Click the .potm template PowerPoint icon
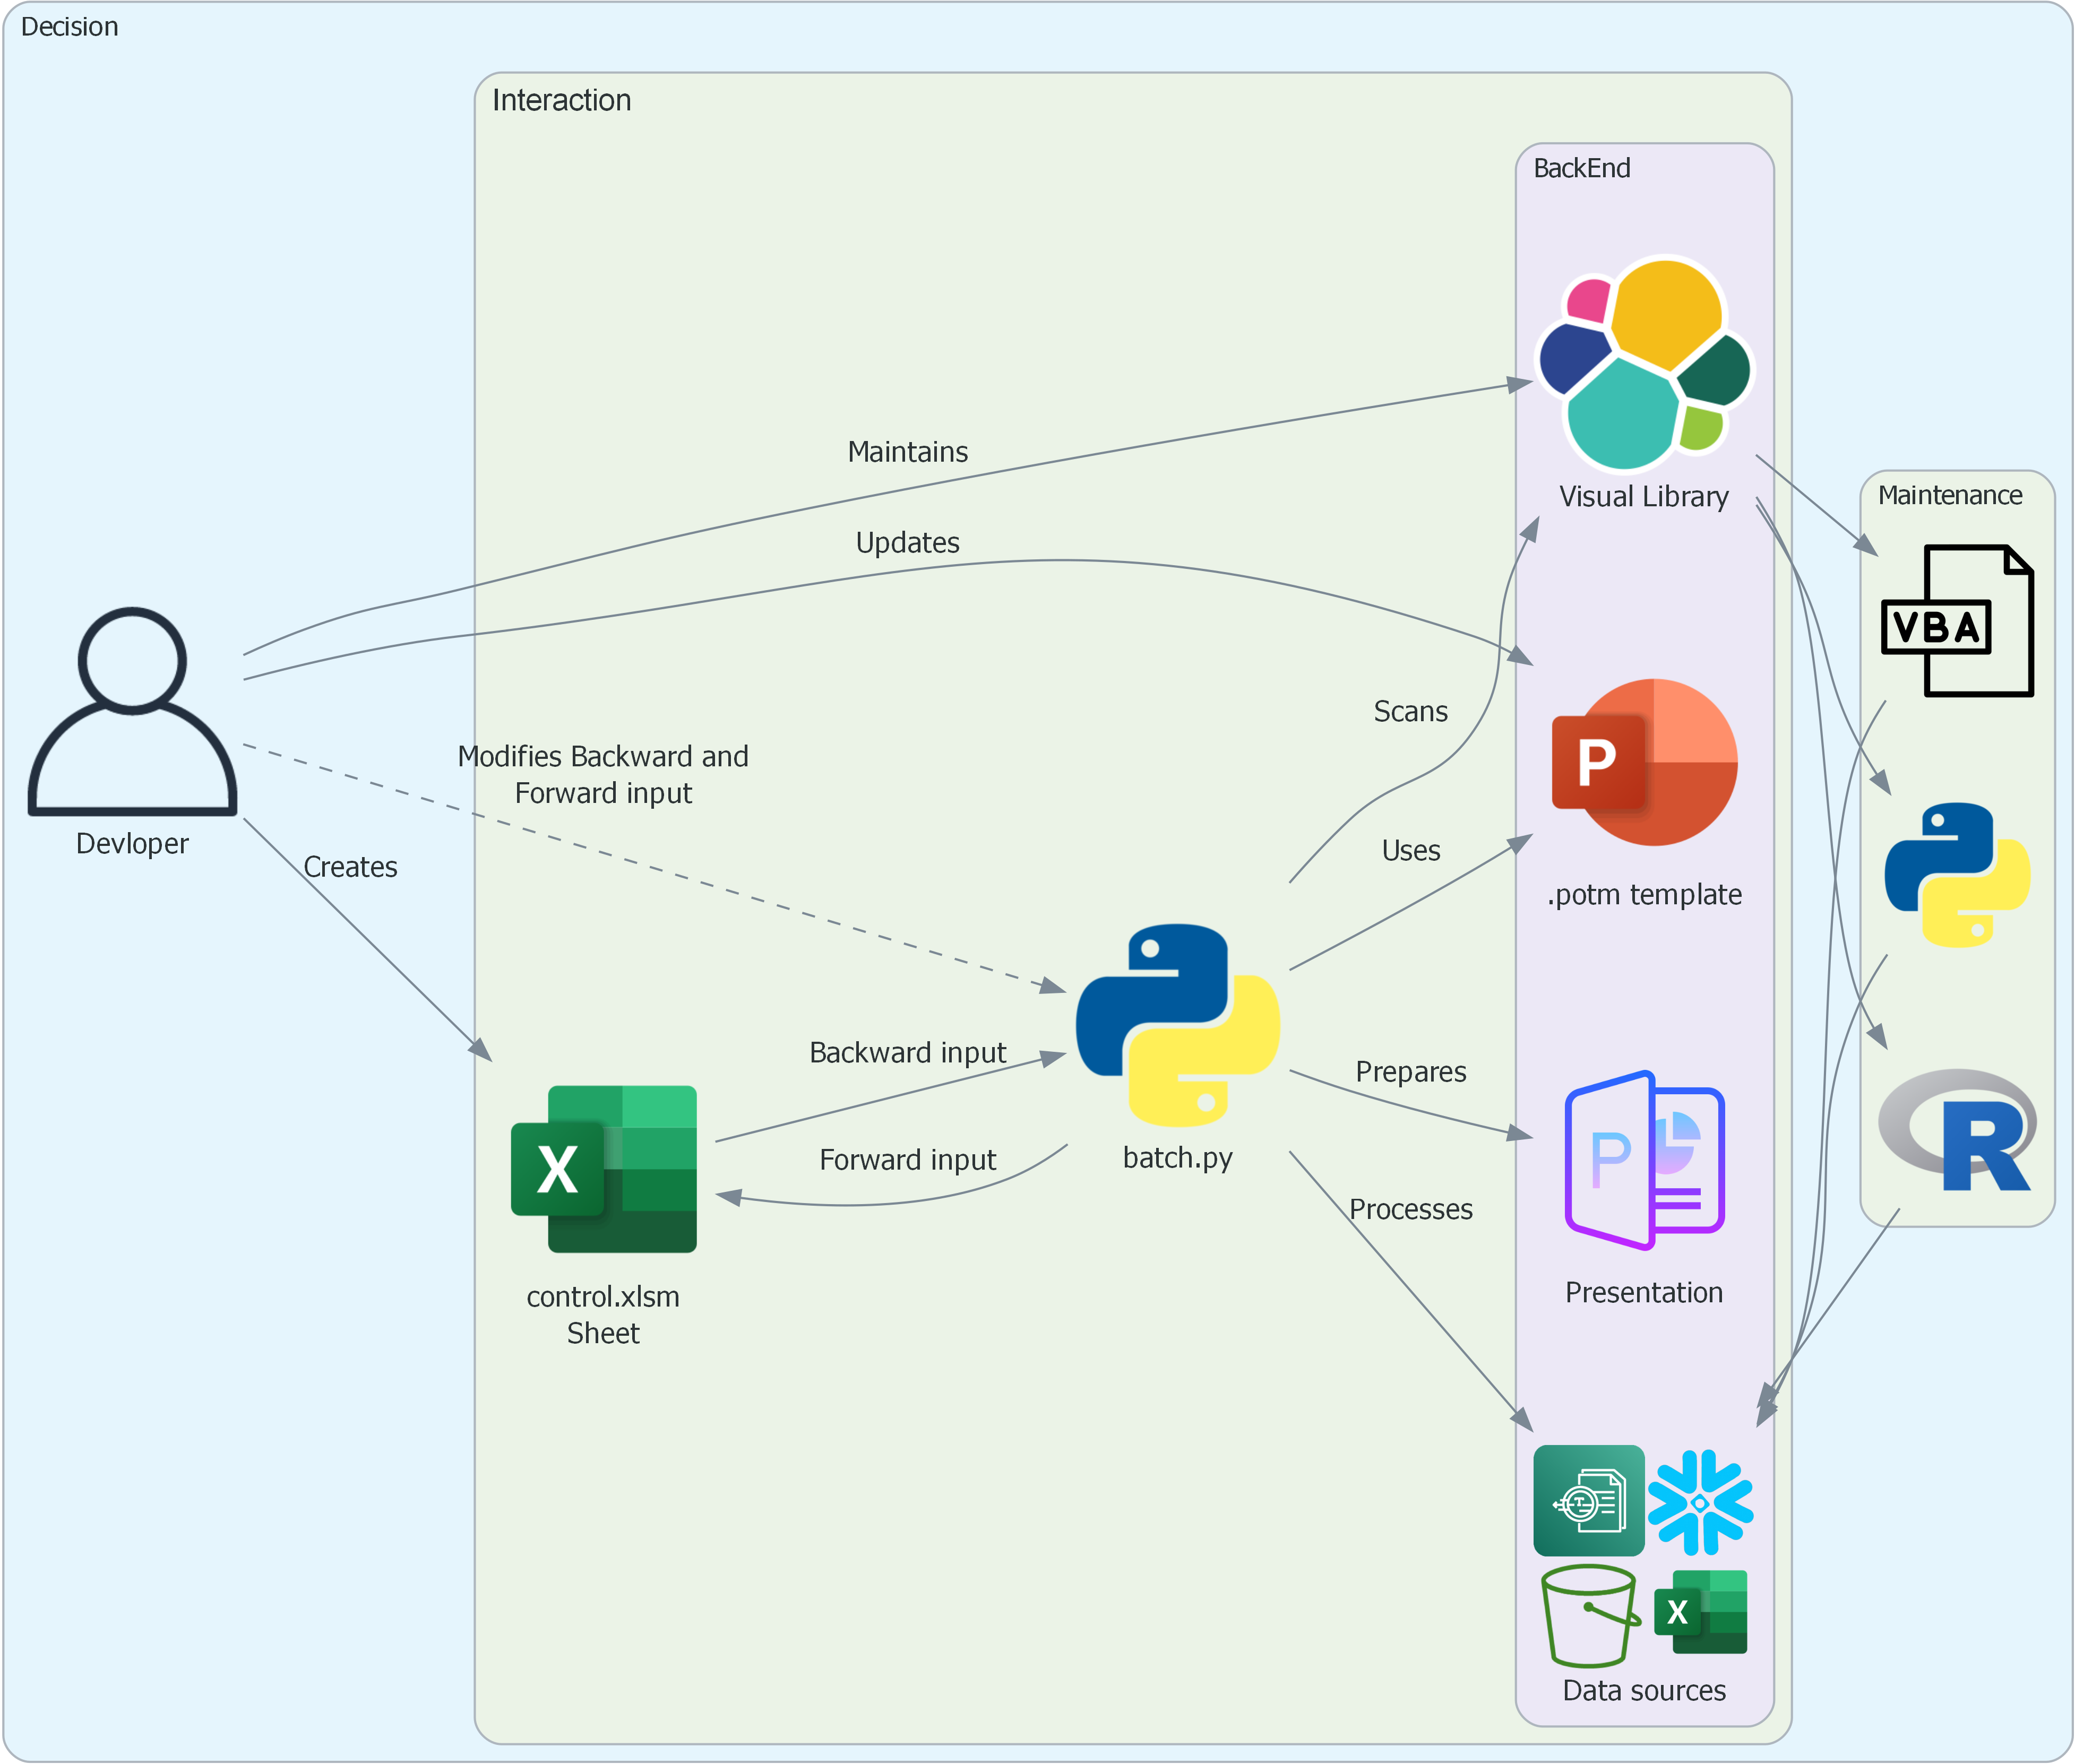2075x1764 pixels. 1645,762
